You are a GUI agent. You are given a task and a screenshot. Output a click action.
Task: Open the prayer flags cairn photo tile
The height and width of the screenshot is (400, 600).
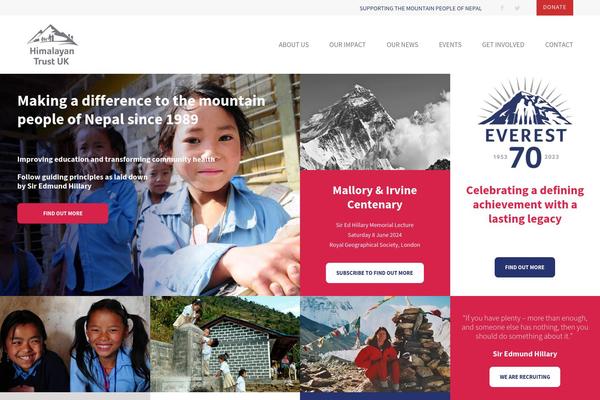375,344
